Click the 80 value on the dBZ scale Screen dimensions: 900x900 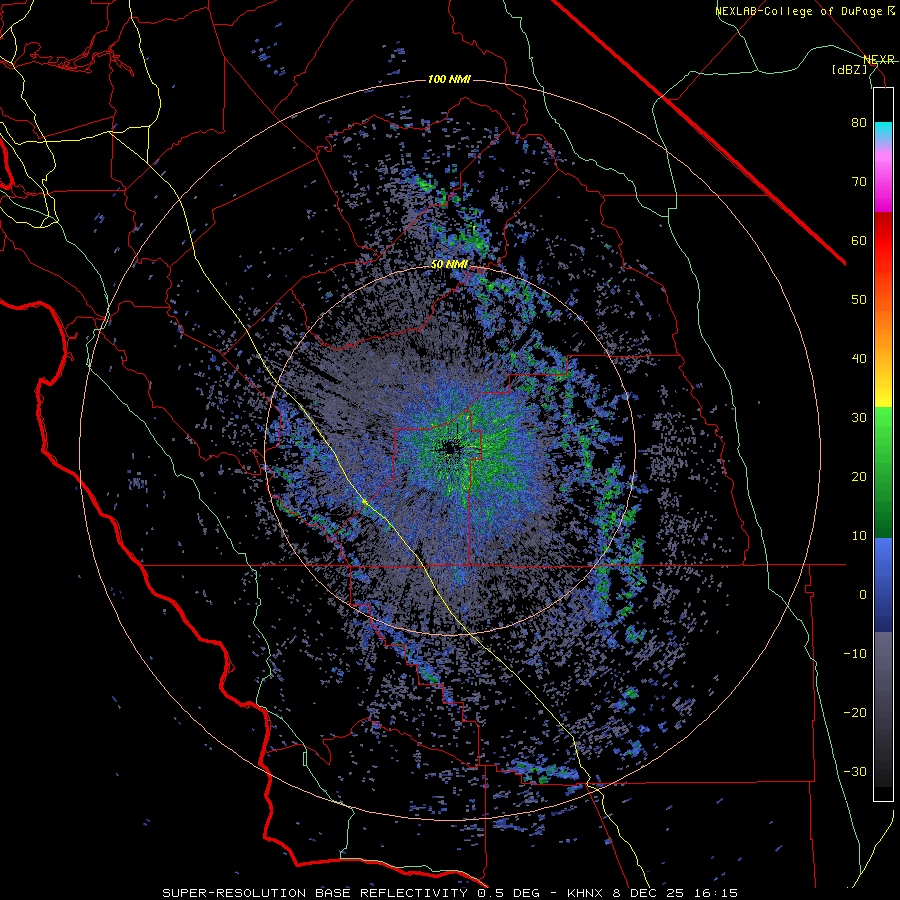tap(859, 123)
